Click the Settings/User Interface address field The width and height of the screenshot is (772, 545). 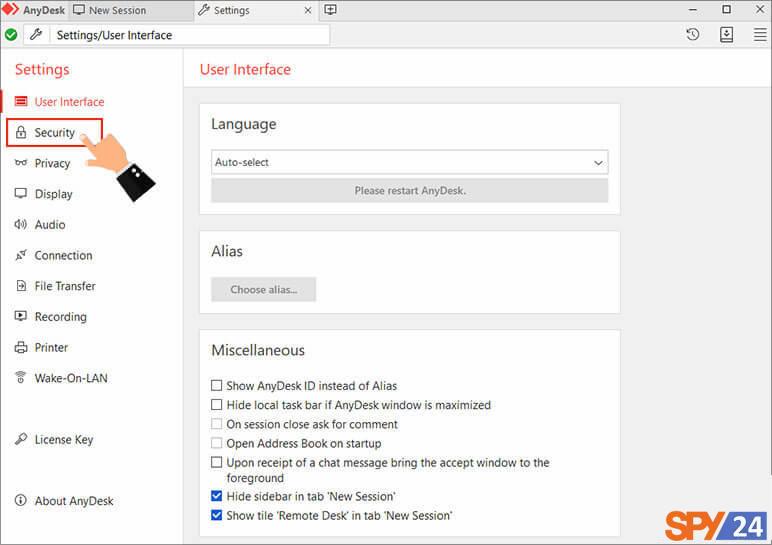[x=190, y=35]
